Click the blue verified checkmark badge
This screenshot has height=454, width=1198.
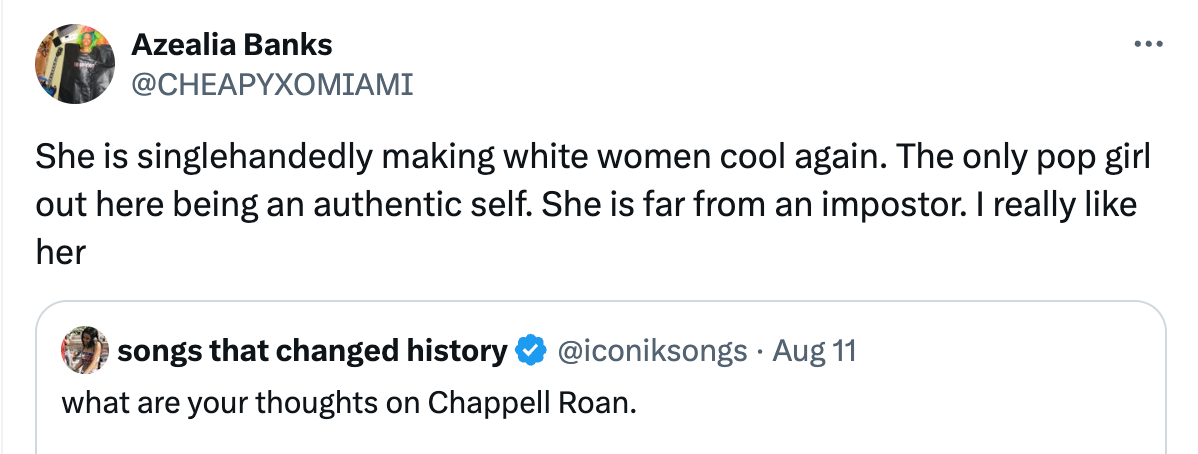[531, 351]
